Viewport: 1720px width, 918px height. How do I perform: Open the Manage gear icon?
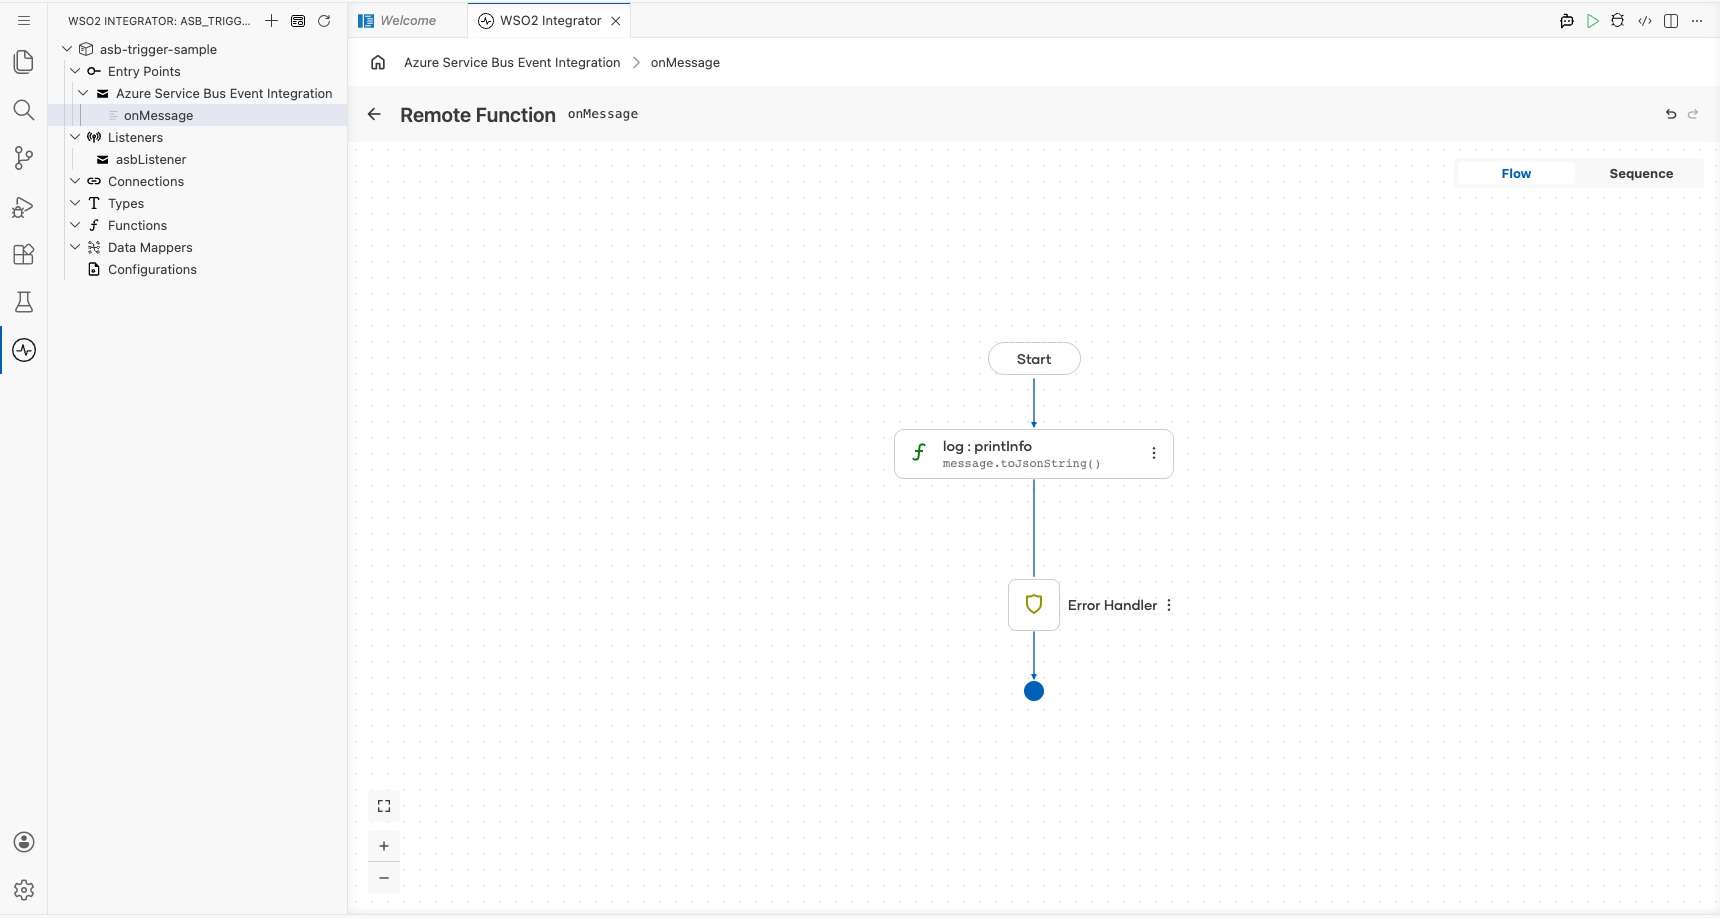24,890
